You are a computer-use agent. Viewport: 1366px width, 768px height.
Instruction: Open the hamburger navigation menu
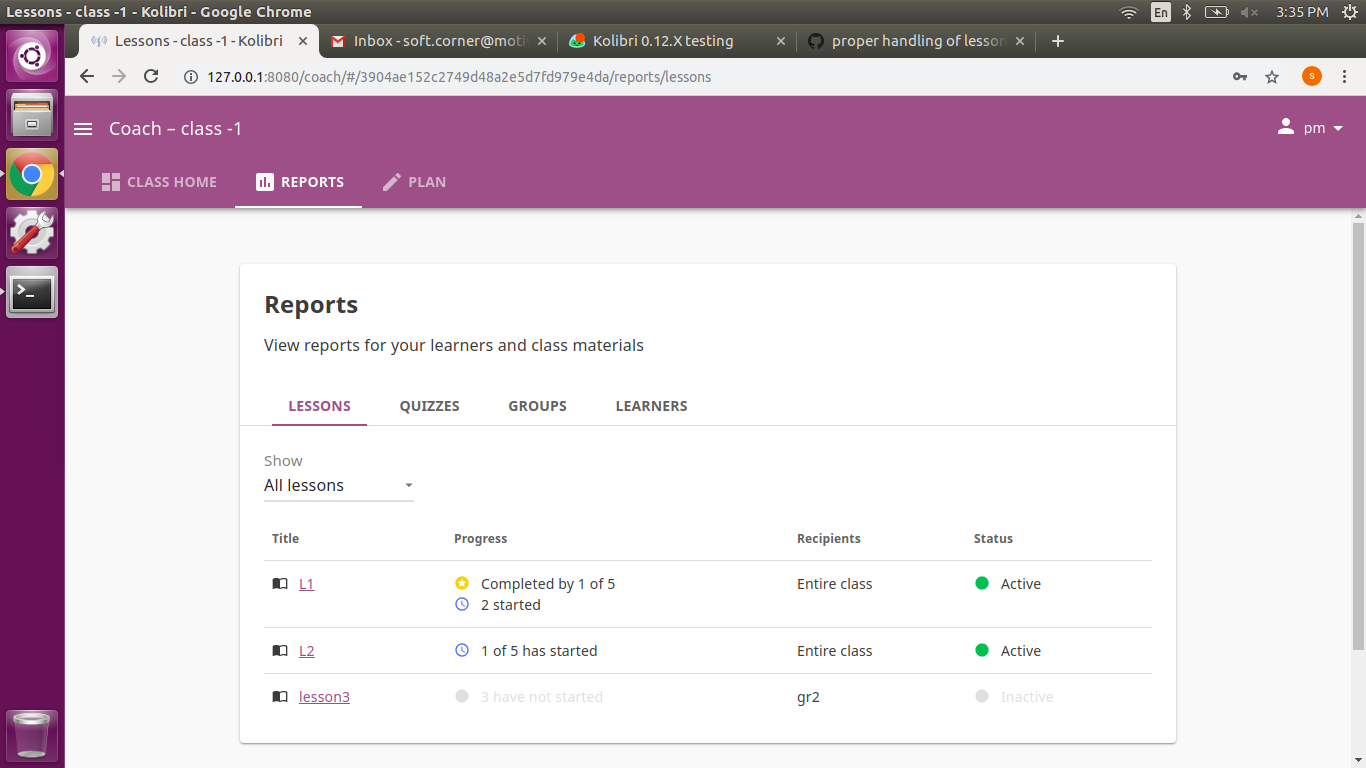[84, 129]
